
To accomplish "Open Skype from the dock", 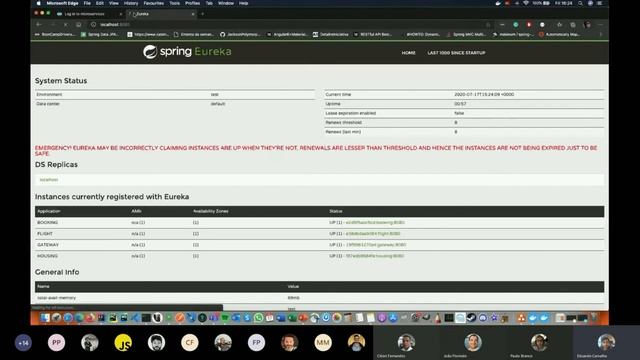I will (247, 318).
